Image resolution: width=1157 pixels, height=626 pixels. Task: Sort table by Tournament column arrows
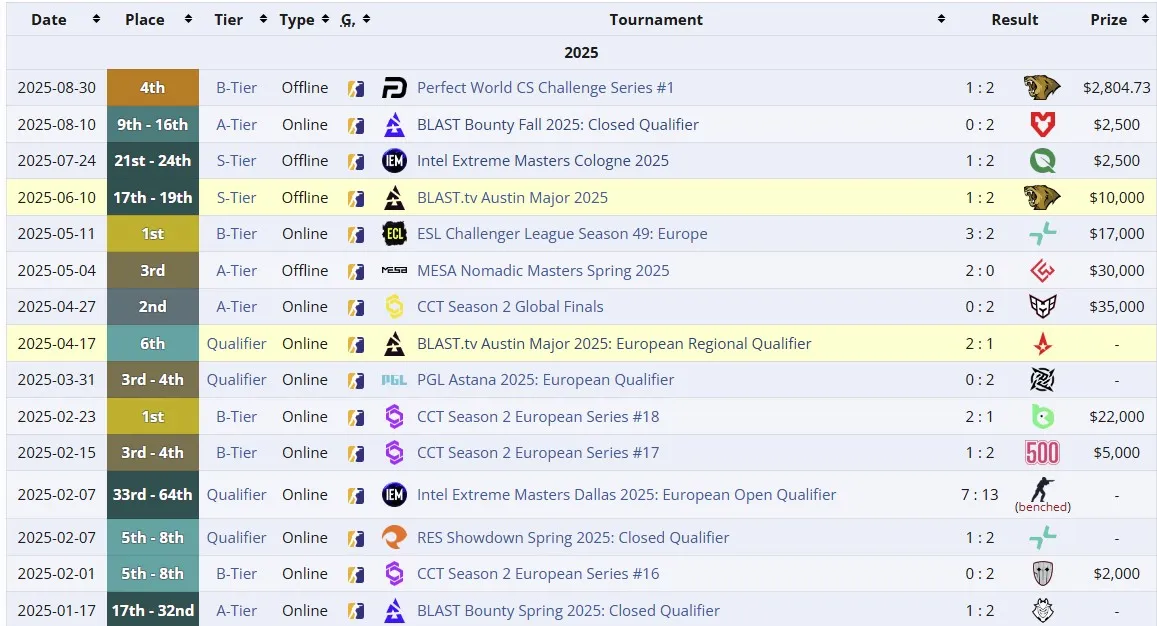[x=941, y=19]
